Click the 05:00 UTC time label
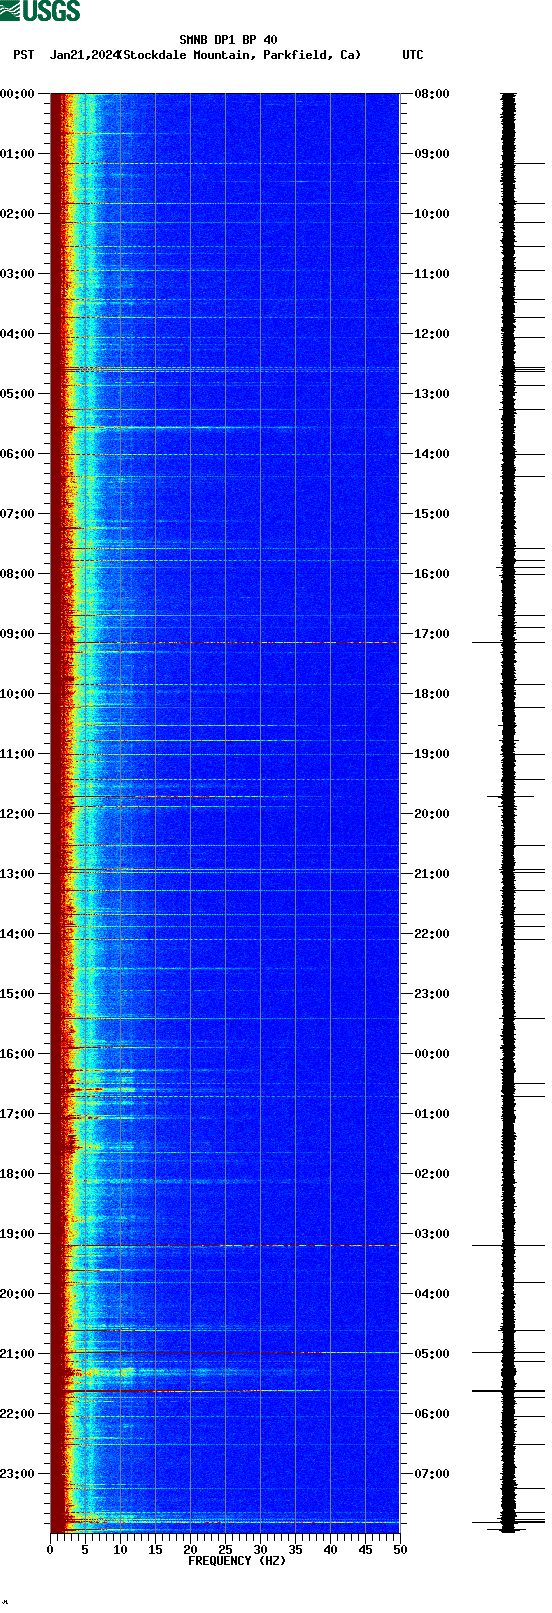Screen dimensions: 552x1613 click(x=432, y=1354)
